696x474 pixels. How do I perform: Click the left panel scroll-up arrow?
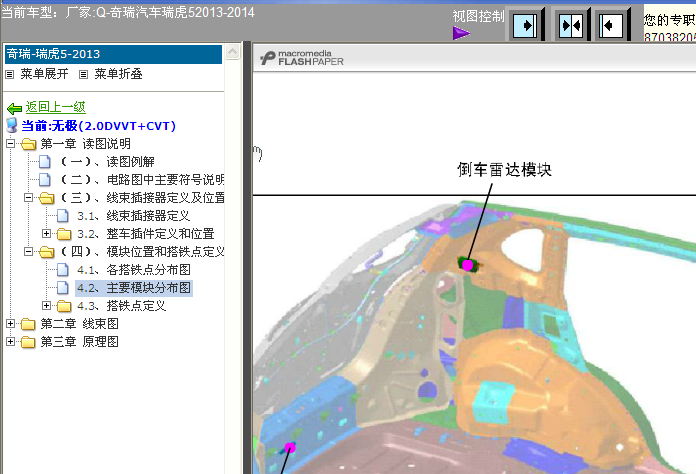(232, 52)
